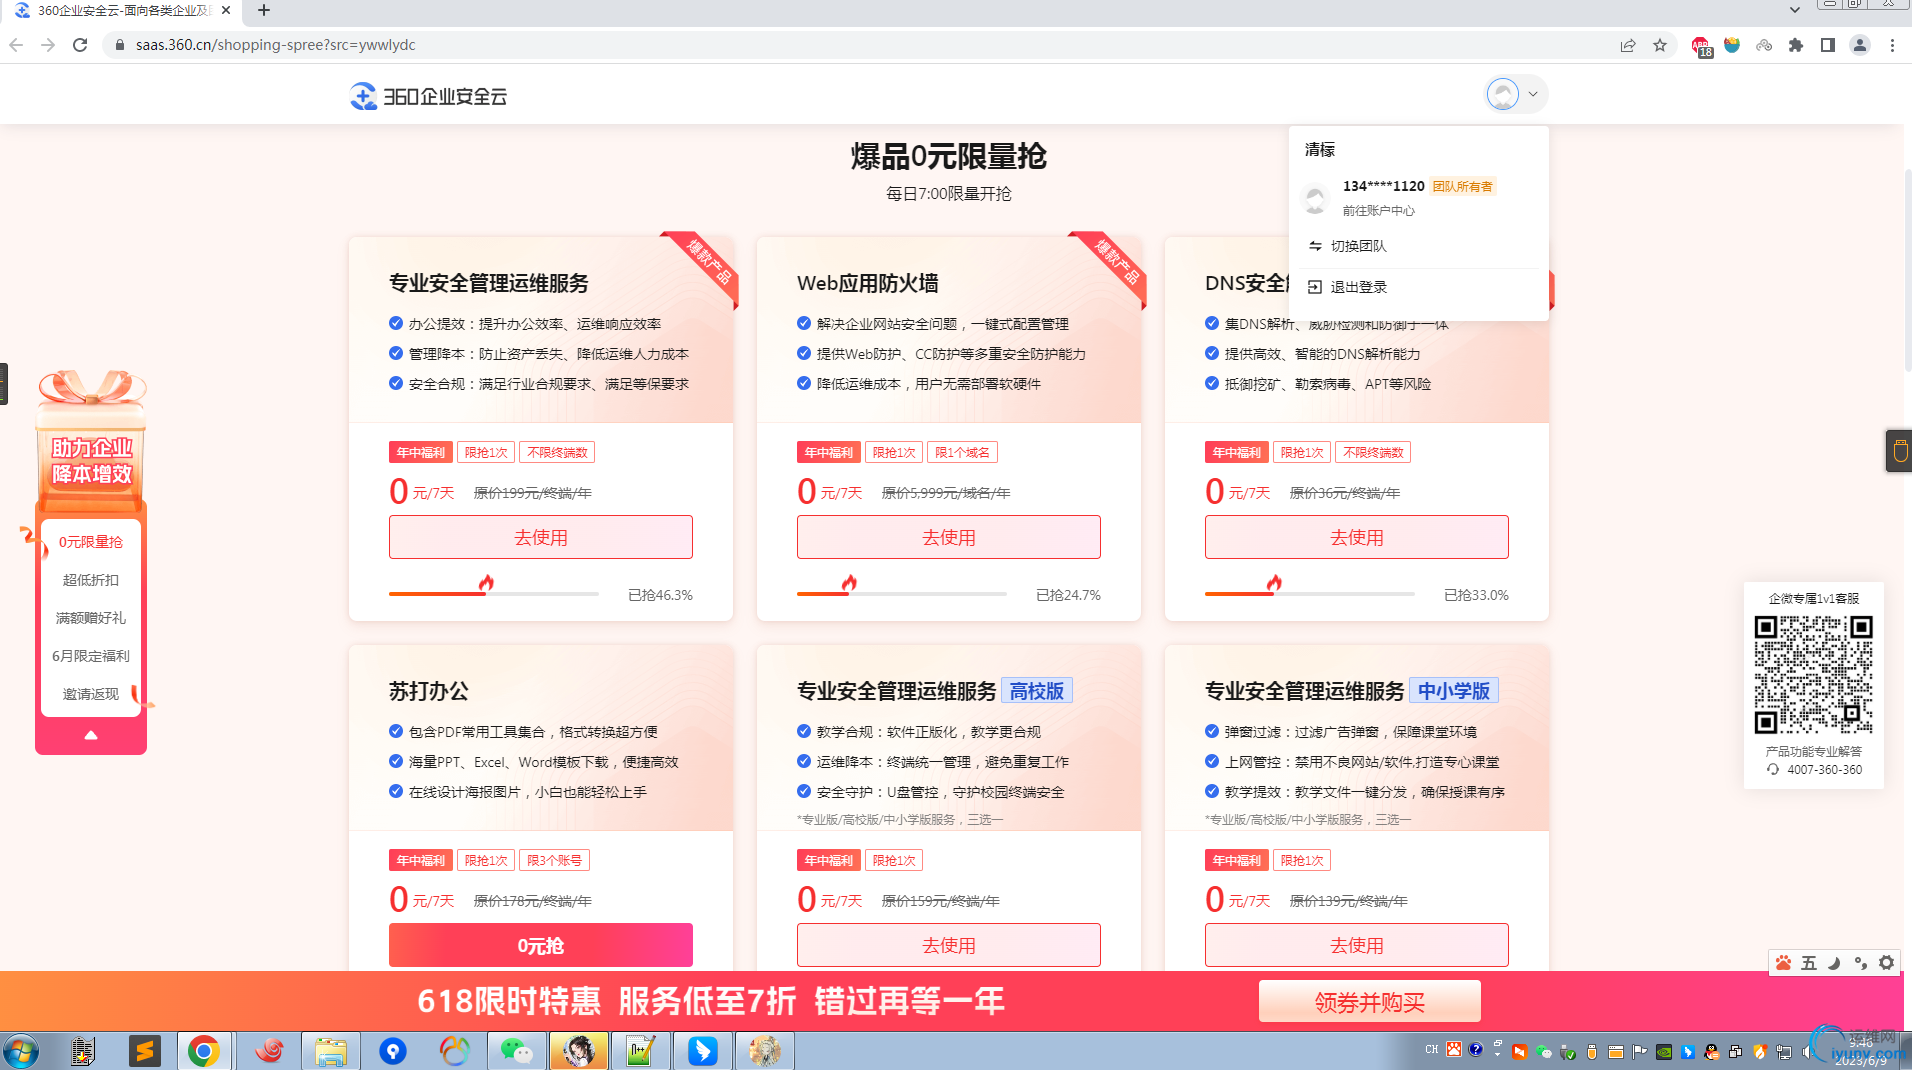Bookmark this page with star icon
The width and height of the screenshot is (1912, 1070).
pos(1660,45)
